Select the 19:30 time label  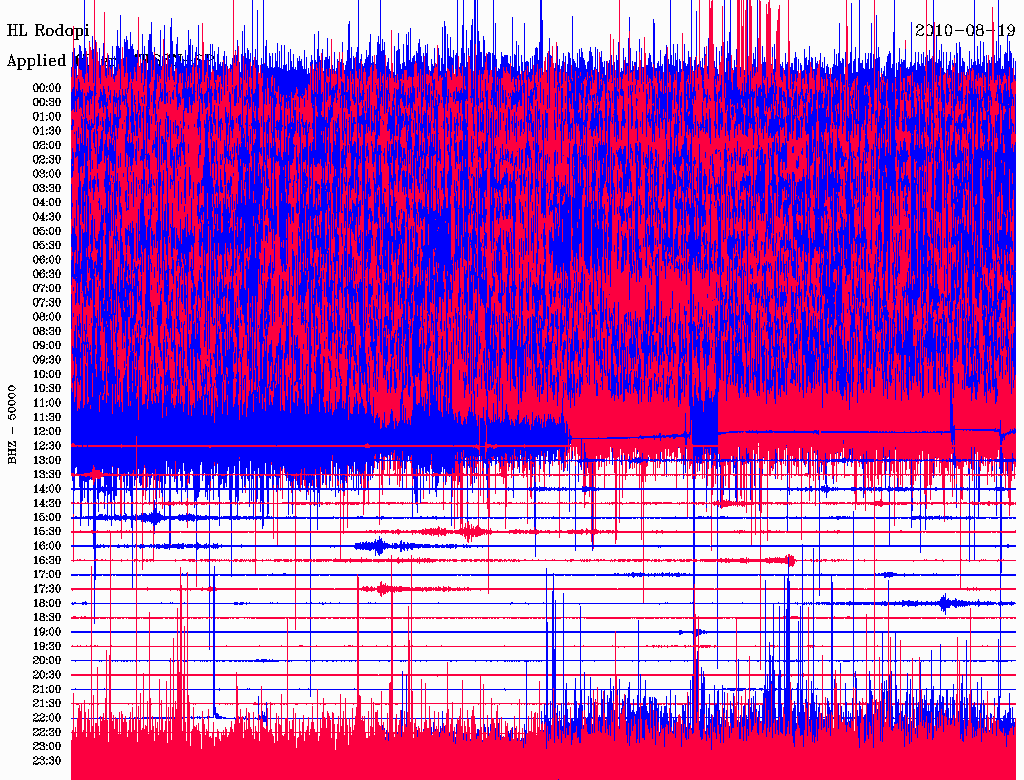[x=47, y=647]
